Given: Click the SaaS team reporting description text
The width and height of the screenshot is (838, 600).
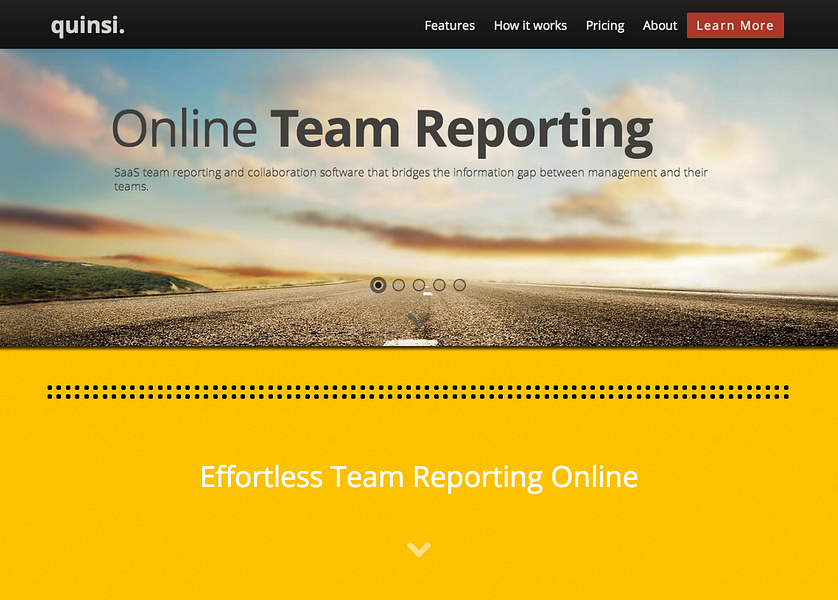Looking at the screenshot, I should 411,179.
